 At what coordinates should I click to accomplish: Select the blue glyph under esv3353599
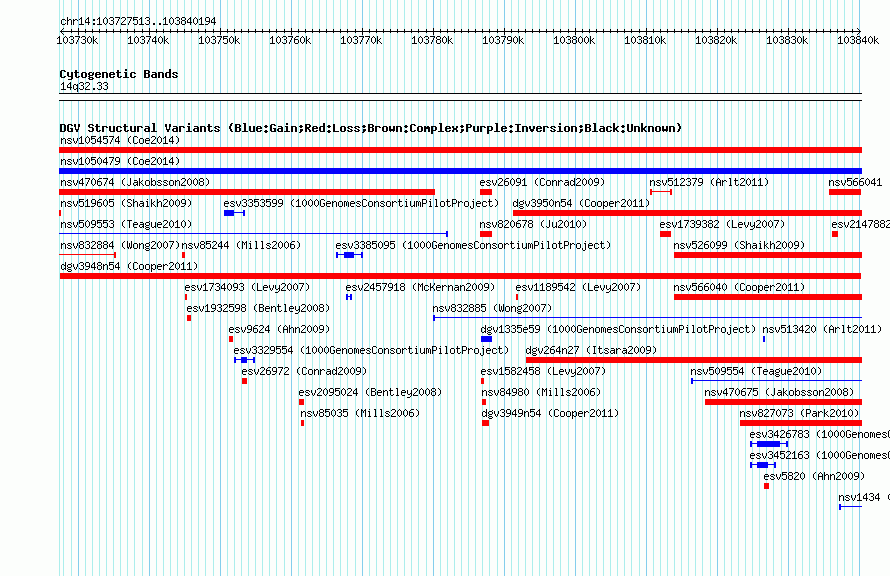click(x=234, y=213)
